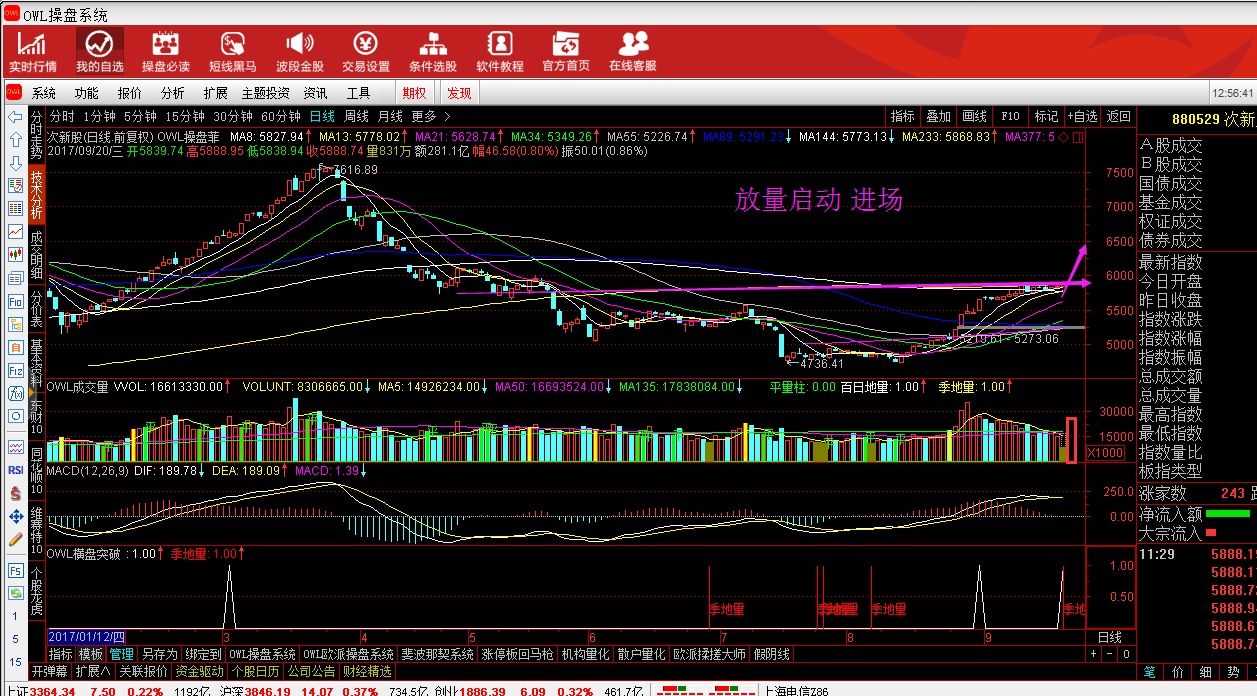The height and width of the screenshot is (696, 1257).
Task: Click the F5 icon in left sidebar
Action: (15, 570)
